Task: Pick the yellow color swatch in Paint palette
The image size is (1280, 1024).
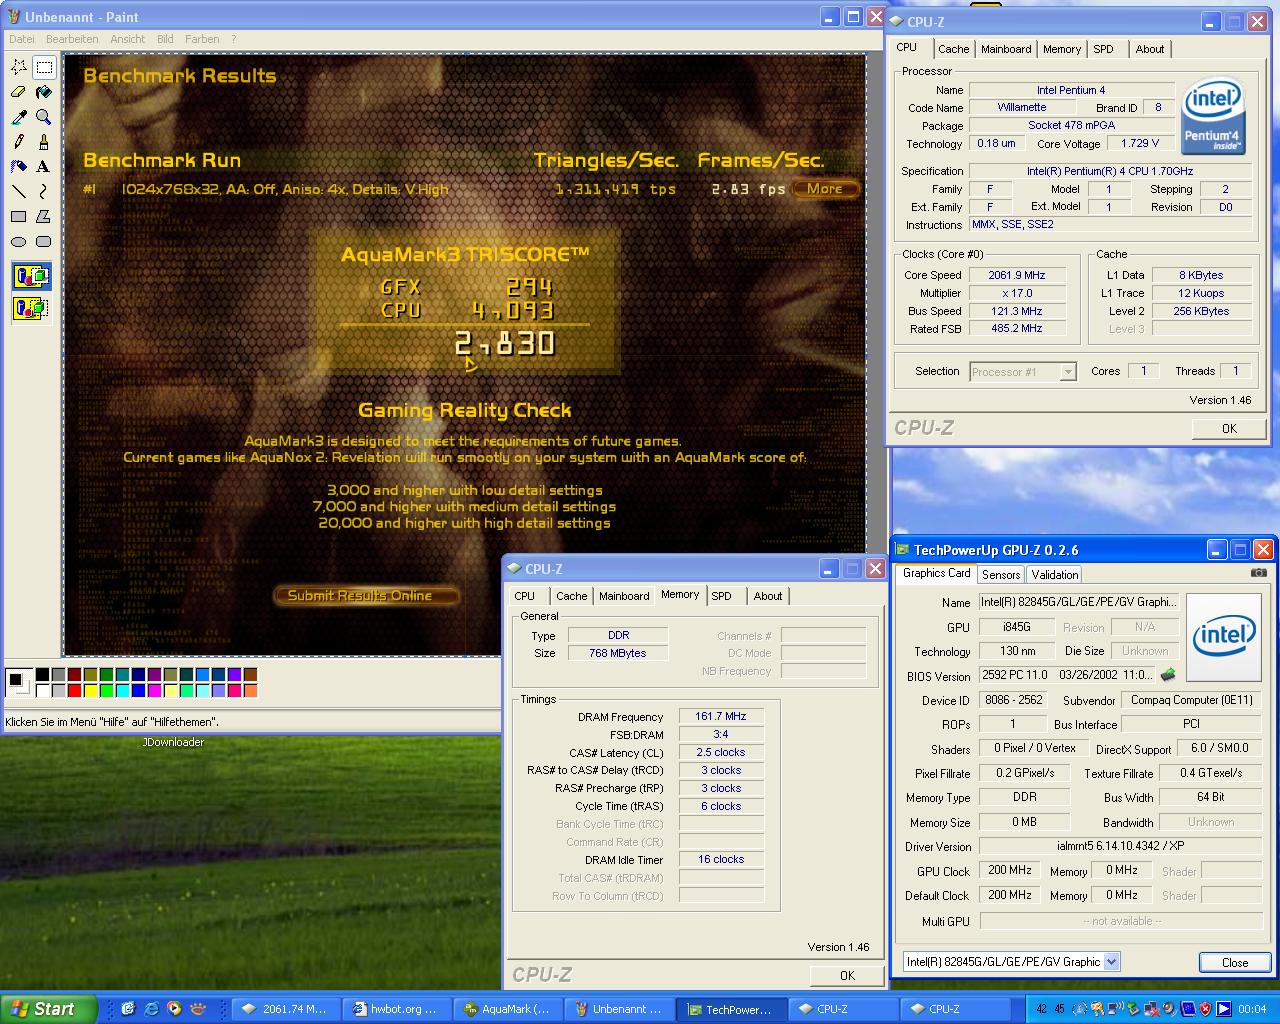Action: 91,691
